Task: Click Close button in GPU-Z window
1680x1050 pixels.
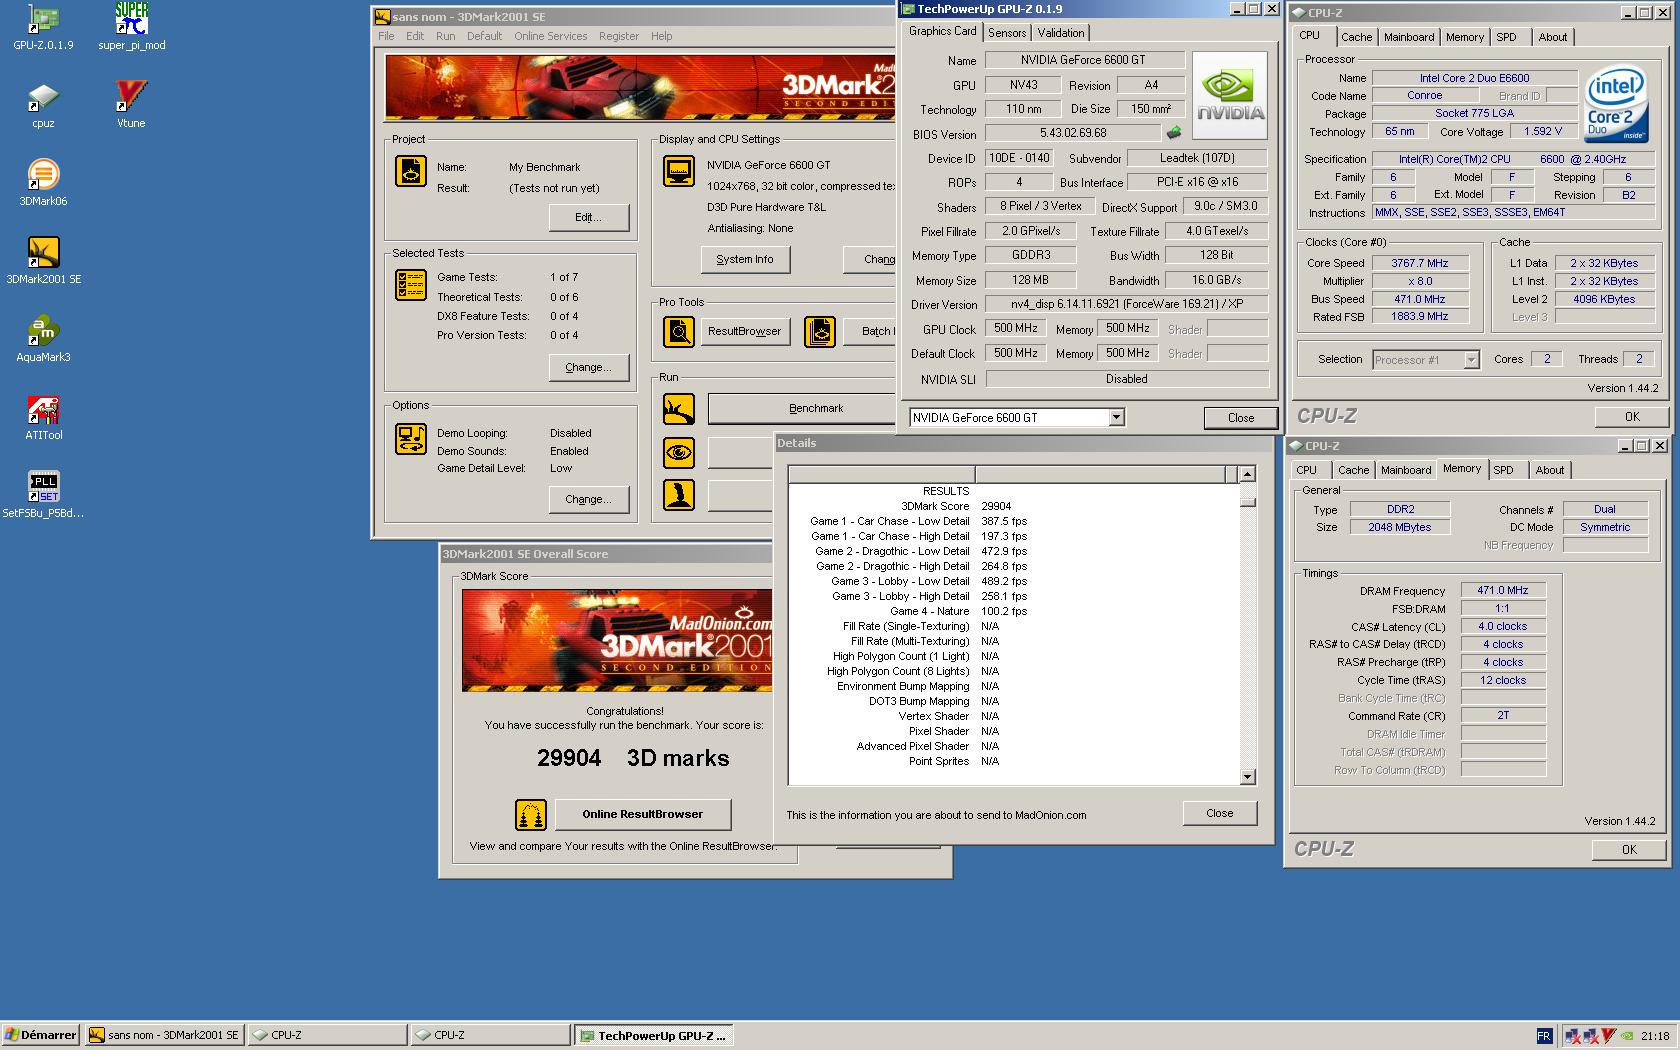Action: click(x=1240, y=418)
